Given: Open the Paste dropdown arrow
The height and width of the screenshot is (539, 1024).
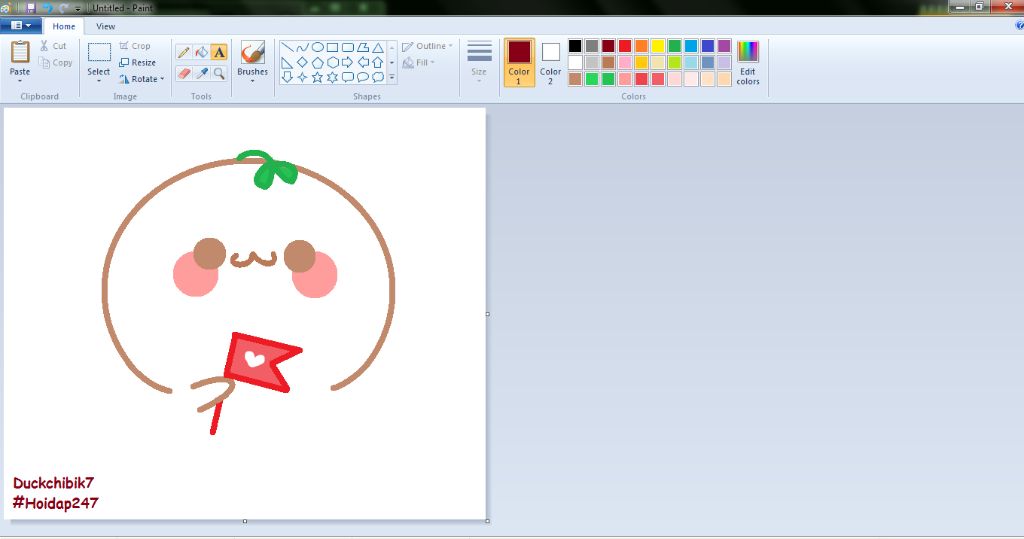Looking at the screenshot, I should point(20,81).
